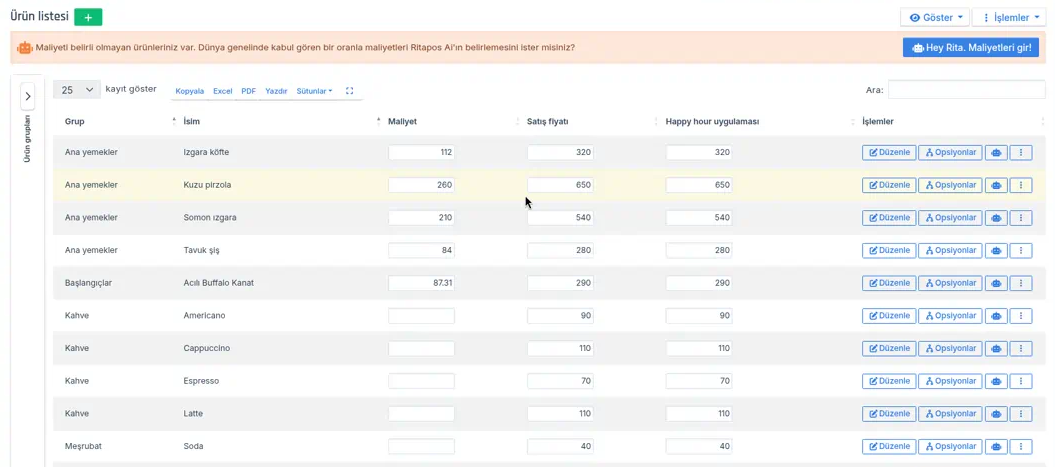Open the three-dot menu for Somon ızgara

1021,218
